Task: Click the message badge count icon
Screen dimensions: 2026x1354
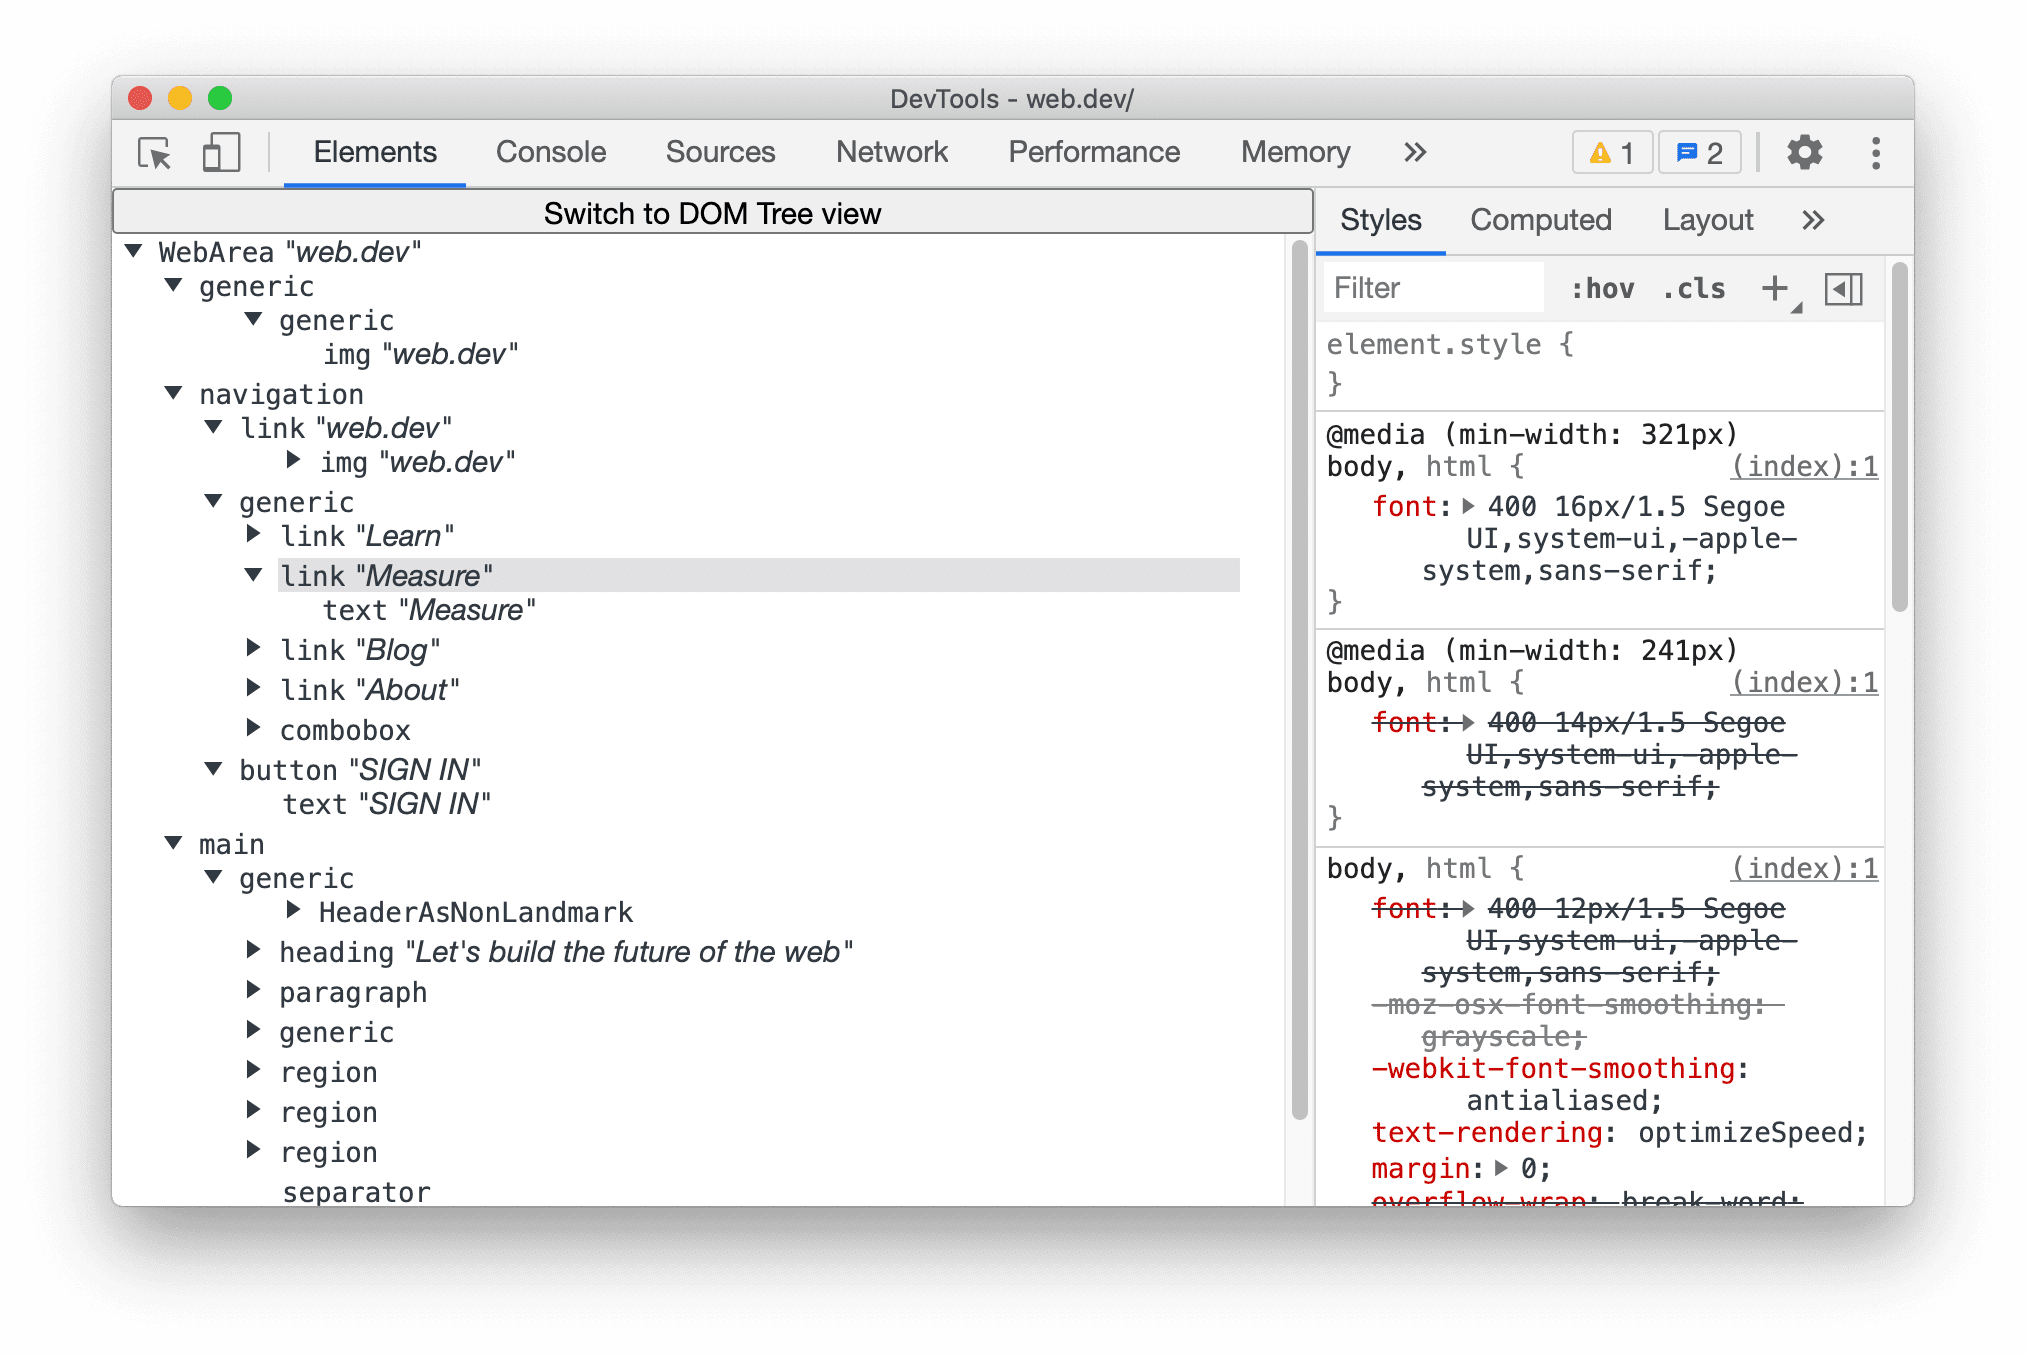Action: [1703, 151]
